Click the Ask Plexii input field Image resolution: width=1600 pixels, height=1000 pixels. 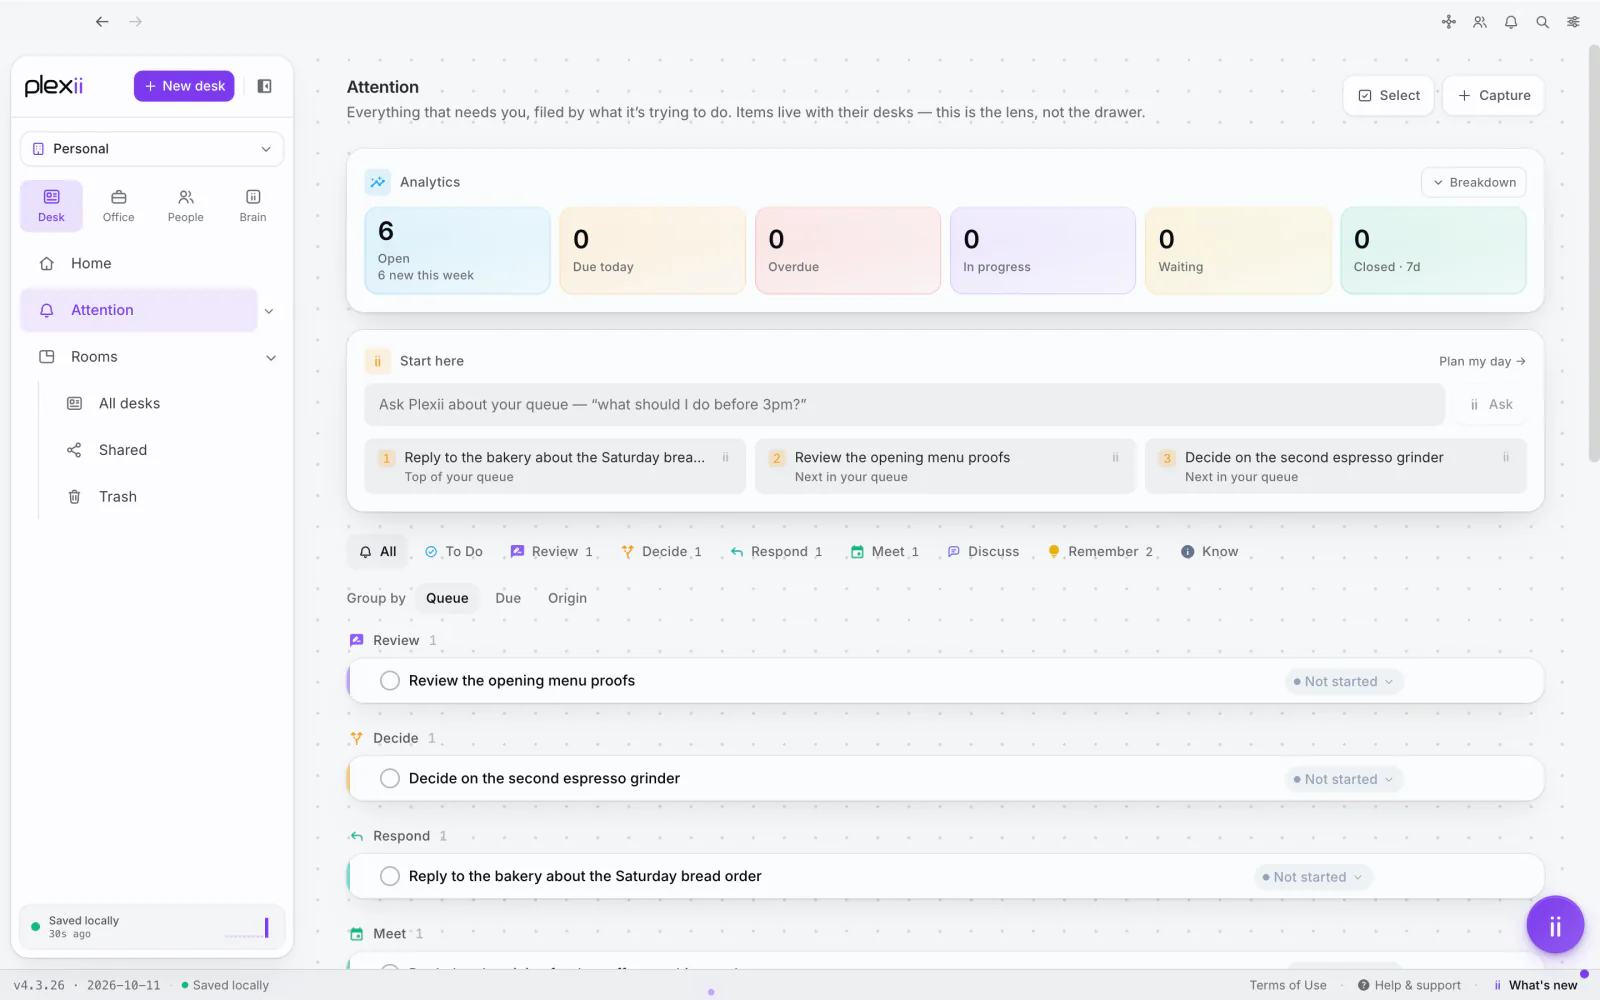pos(904,405)
